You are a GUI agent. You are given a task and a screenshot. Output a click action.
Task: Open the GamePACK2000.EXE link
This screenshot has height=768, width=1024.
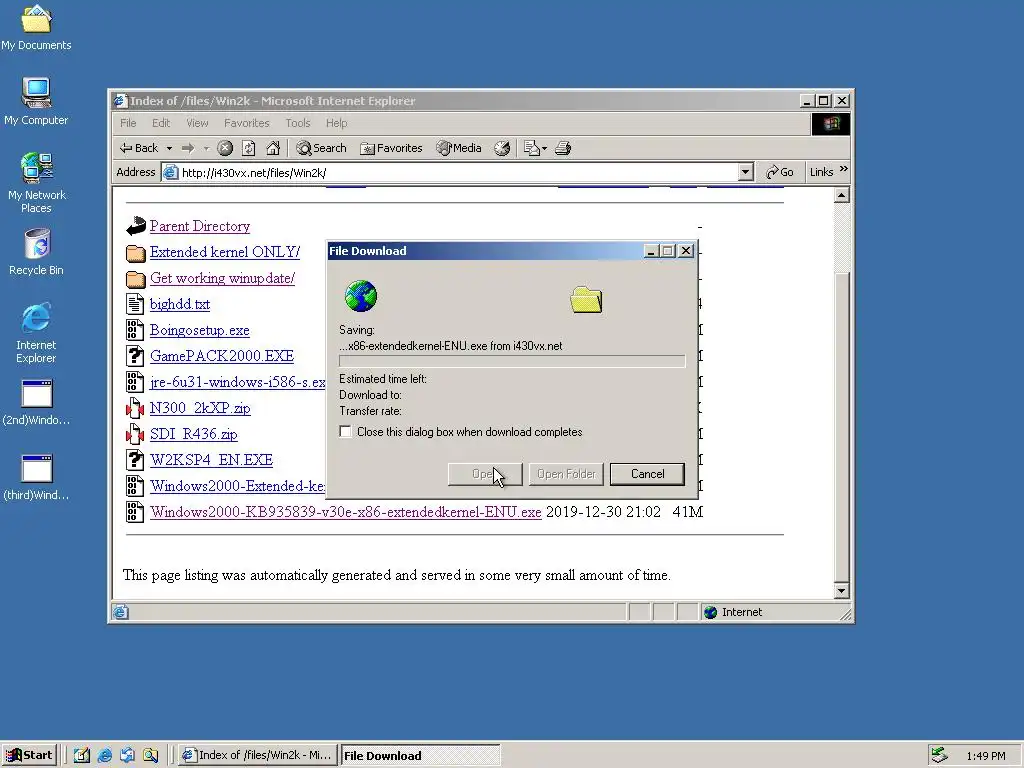click(x=222, y=356)
